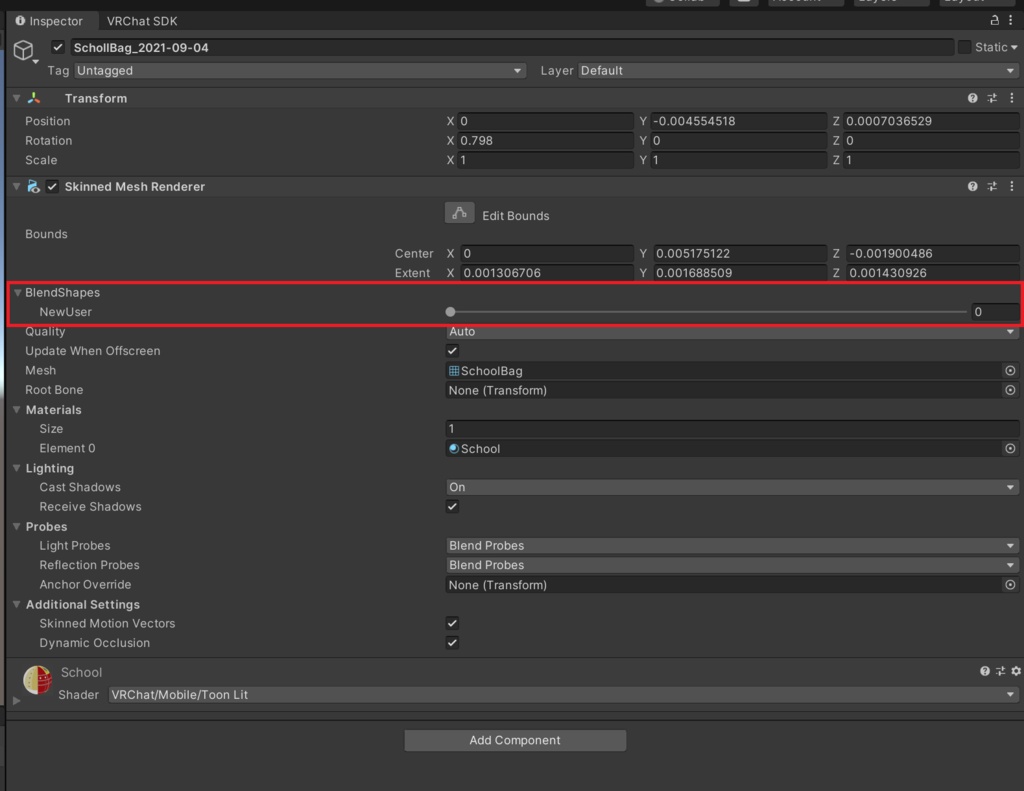Click the Bounds Extent X field
Screen dimensions: 1024x791
pyautogui.click(x=547, y=273)
